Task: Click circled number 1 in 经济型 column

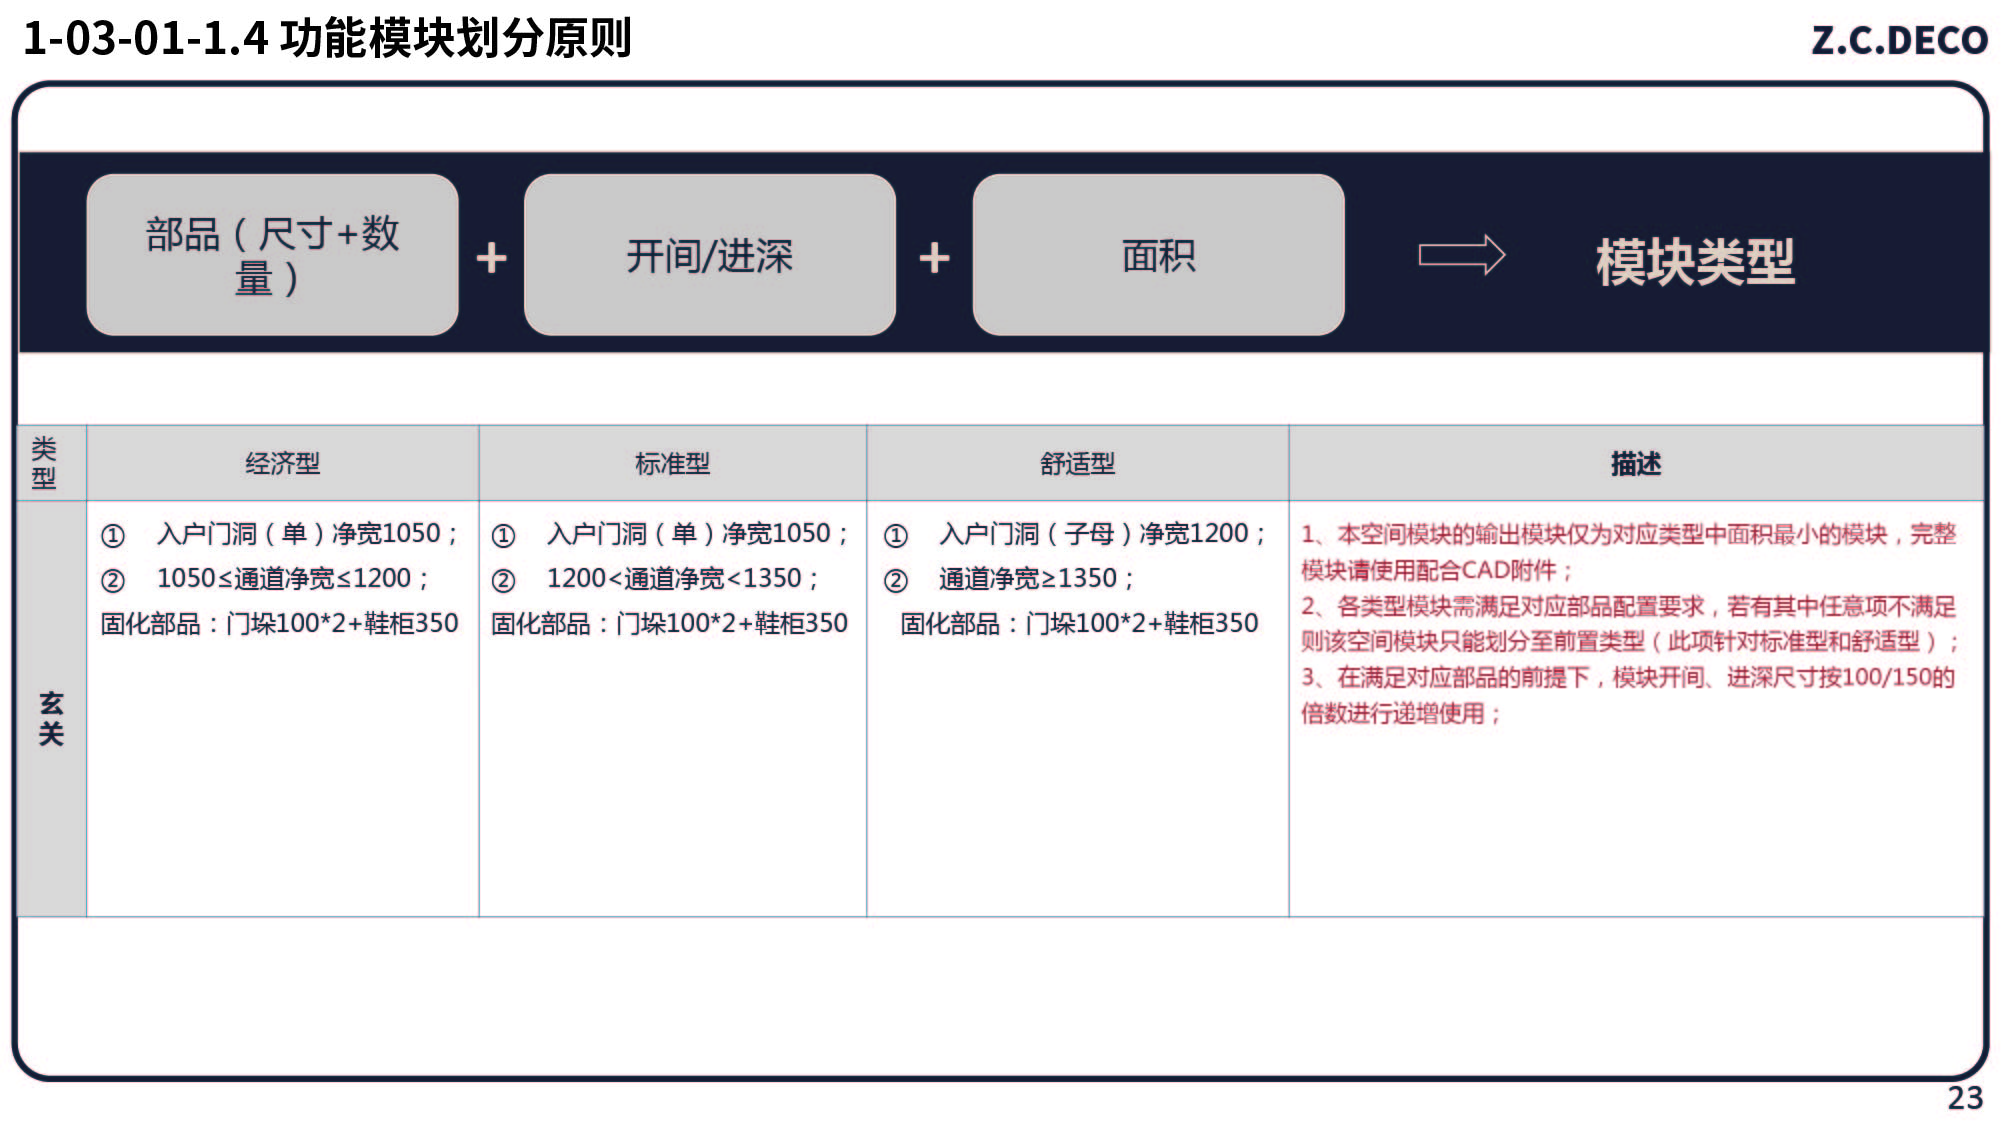Action: tap(113, 536)
